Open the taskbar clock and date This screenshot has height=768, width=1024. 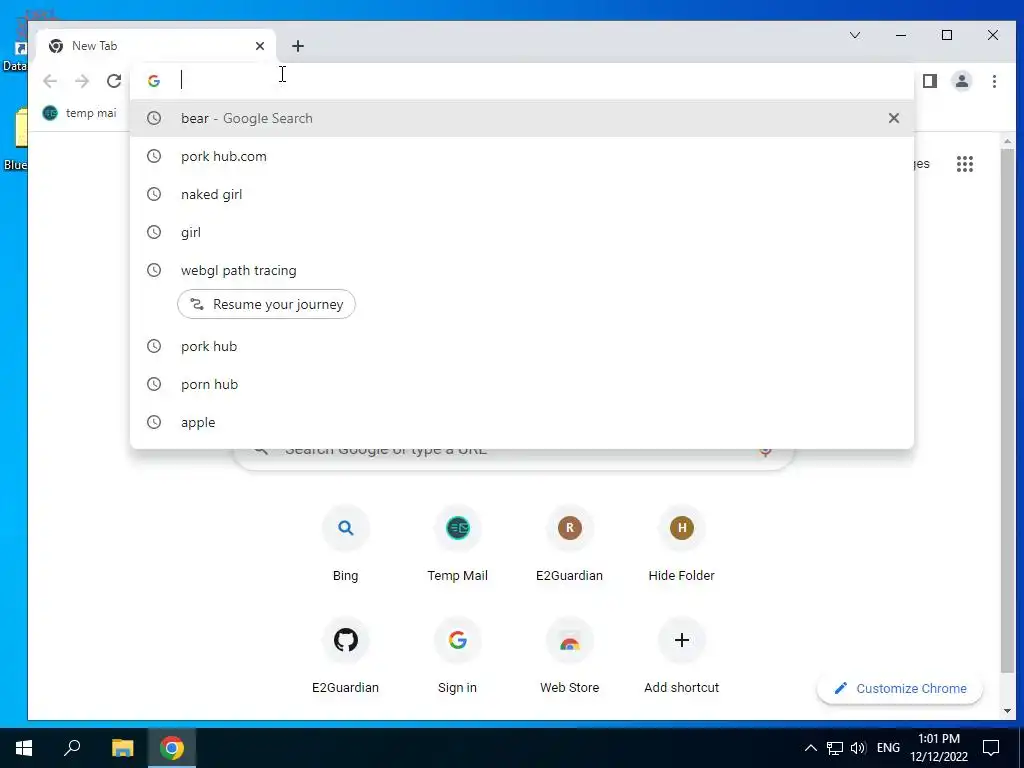939,748
